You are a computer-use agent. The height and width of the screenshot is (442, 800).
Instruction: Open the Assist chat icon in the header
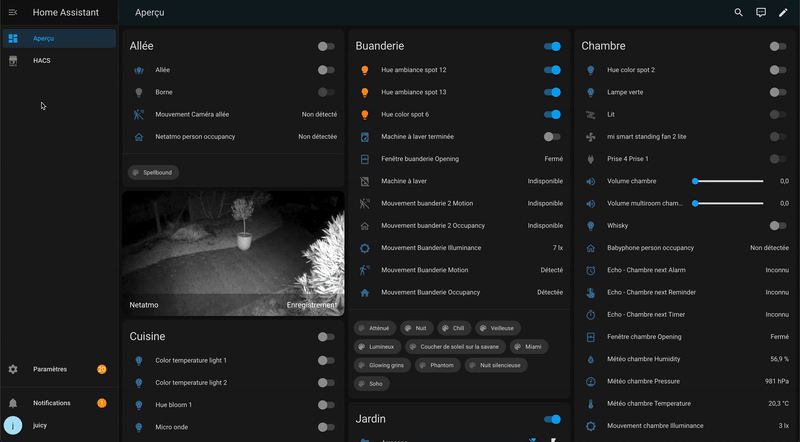point(761,12)
